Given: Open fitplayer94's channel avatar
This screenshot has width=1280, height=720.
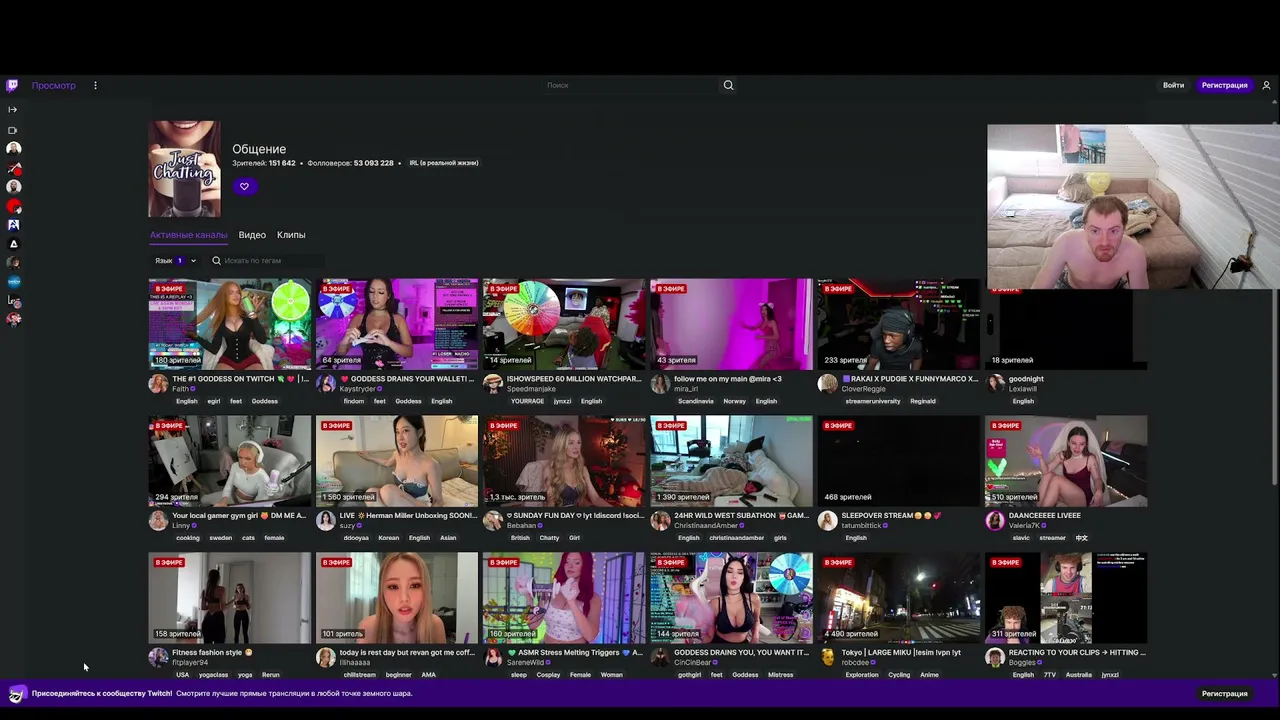Looking at the screenshot, I should pyautogui.click(x=158, y=657).
